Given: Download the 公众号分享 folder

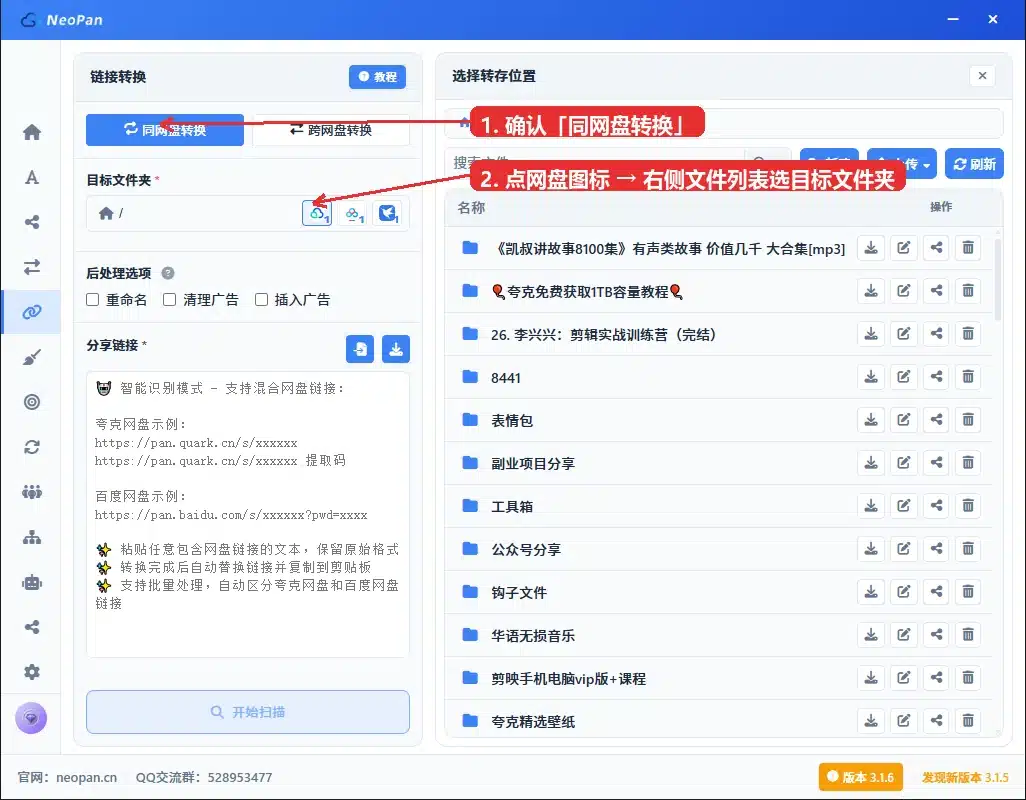Looking at the screenshot, I should tap(871, 549).
